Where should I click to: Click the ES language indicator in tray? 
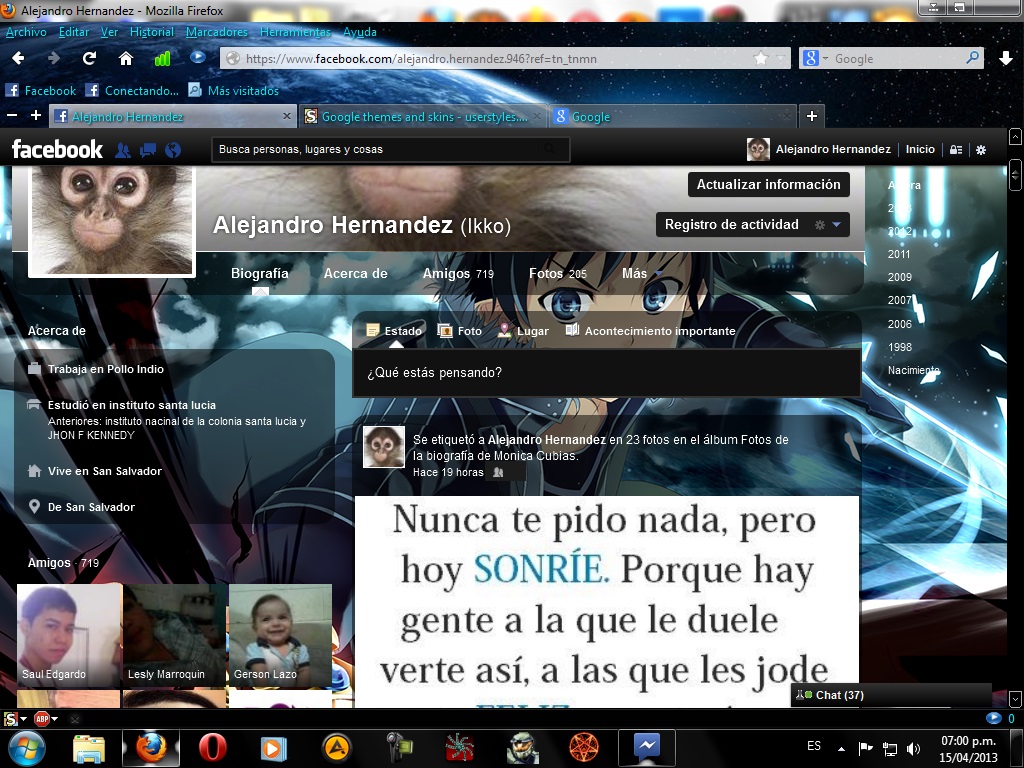814,746
